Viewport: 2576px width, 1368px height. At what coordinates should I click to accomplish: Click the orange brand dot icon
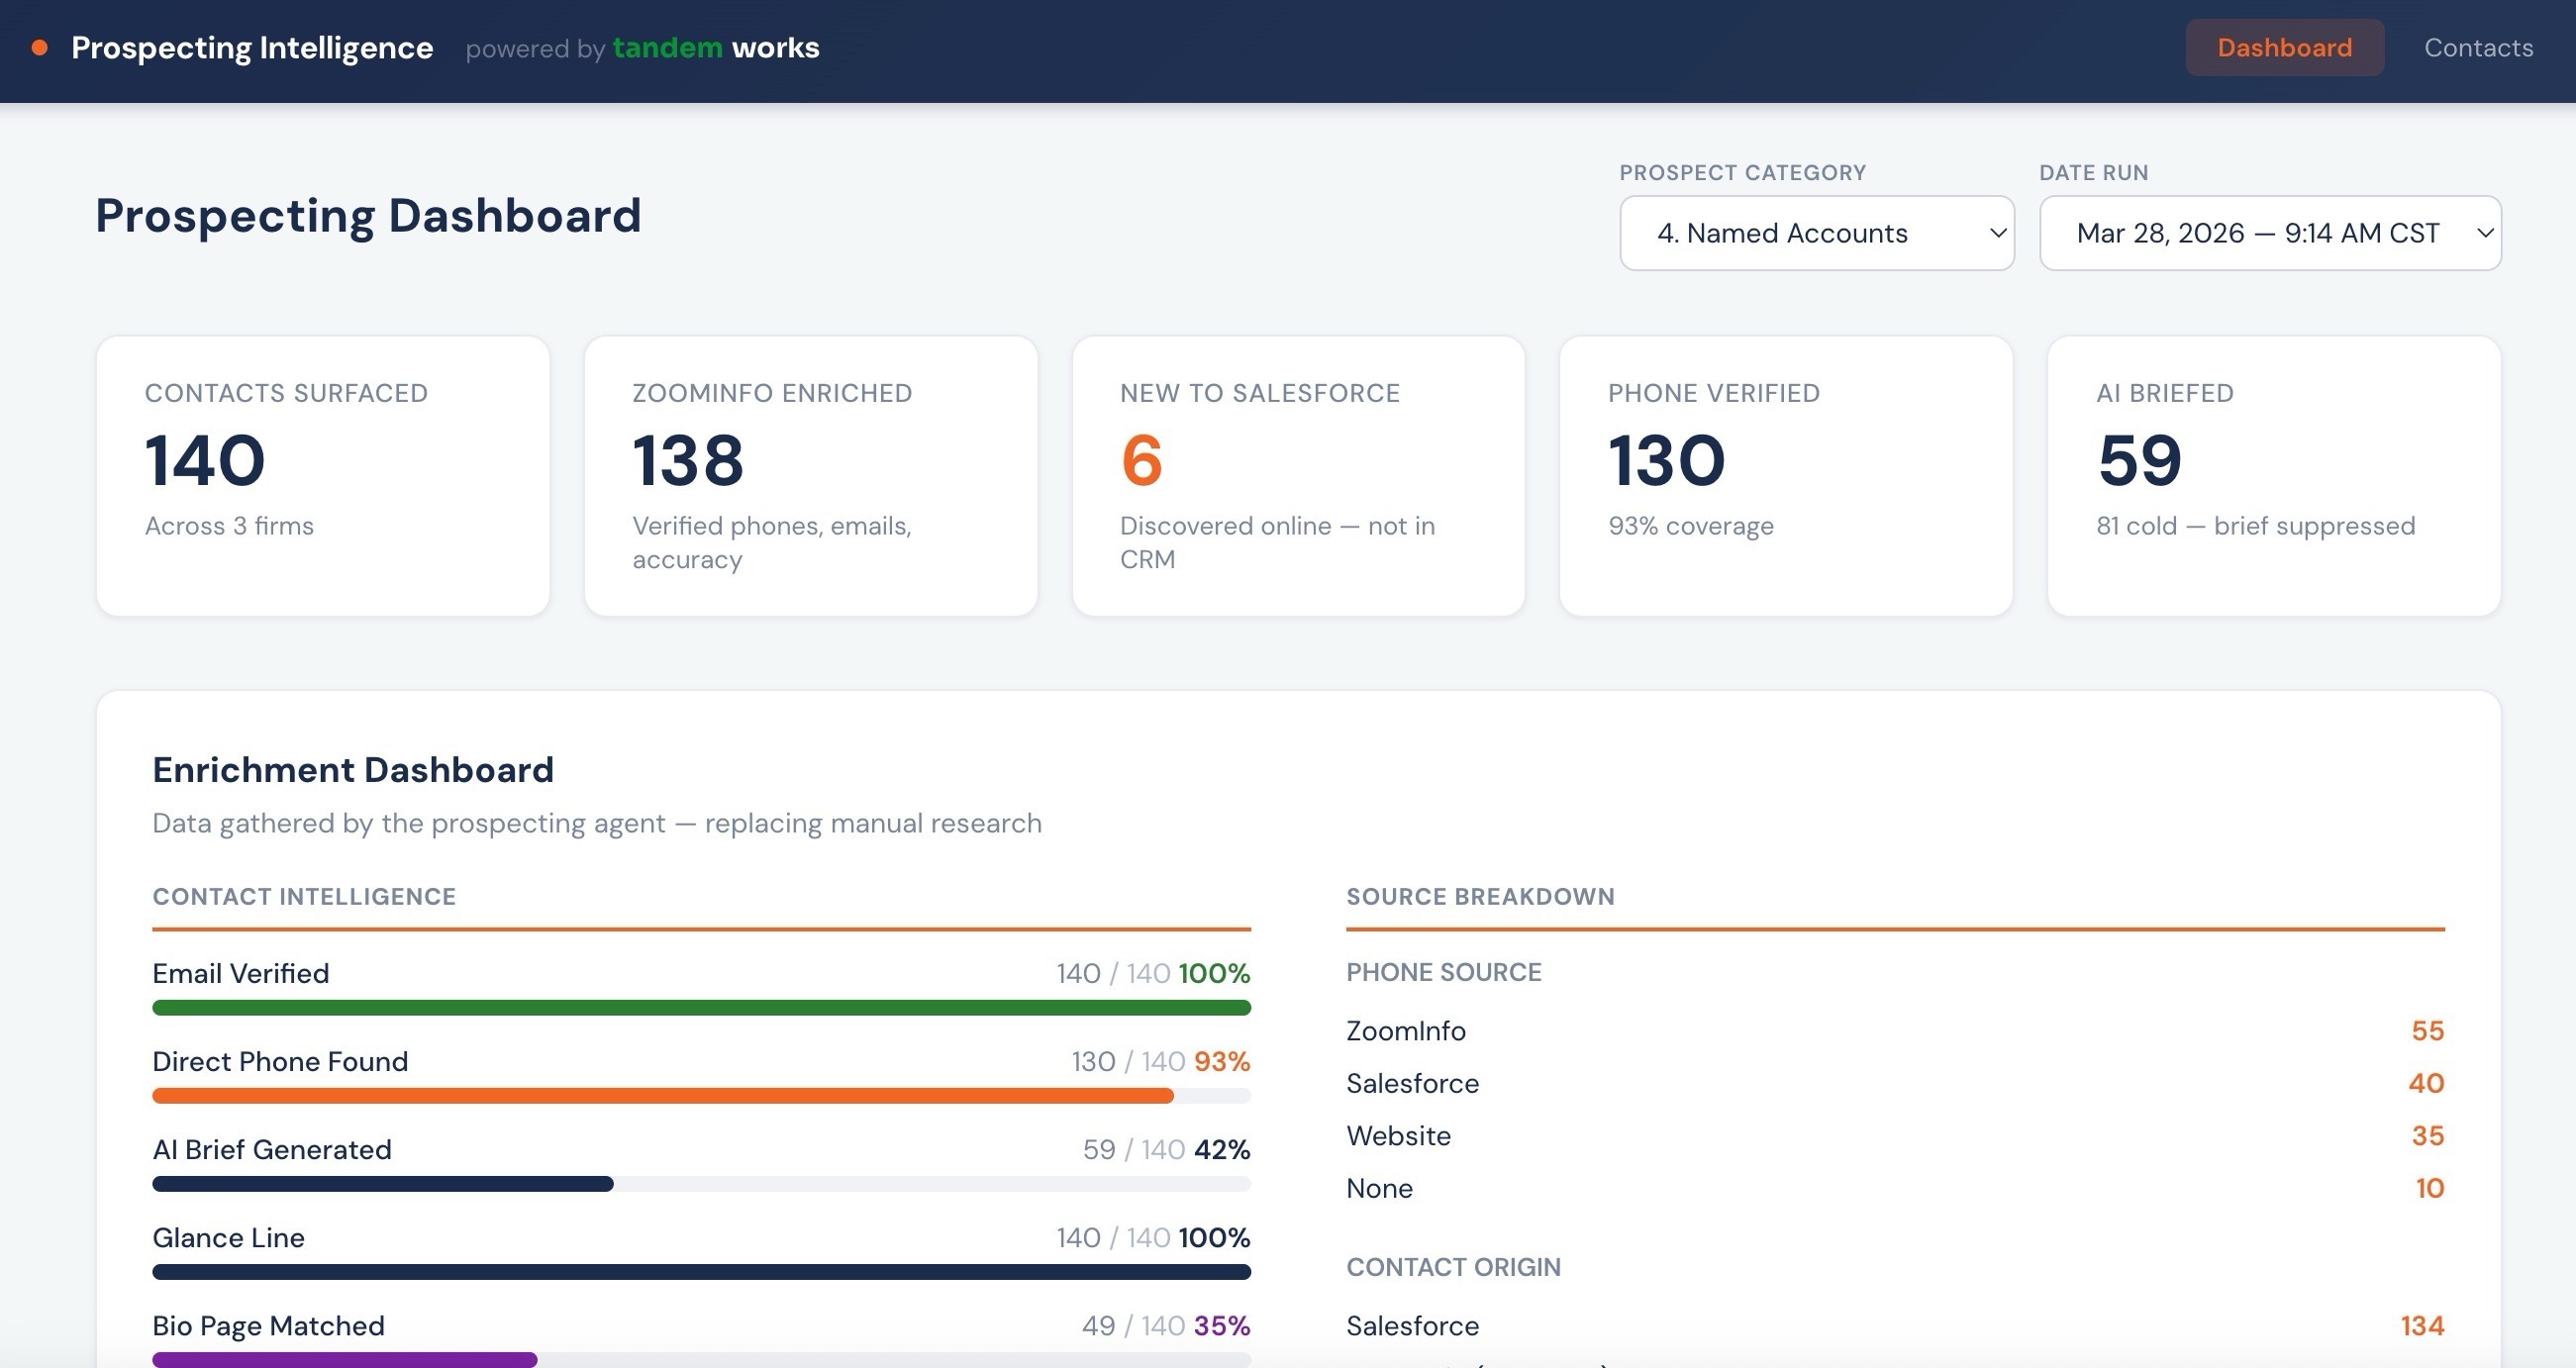(x=39, y=46)
